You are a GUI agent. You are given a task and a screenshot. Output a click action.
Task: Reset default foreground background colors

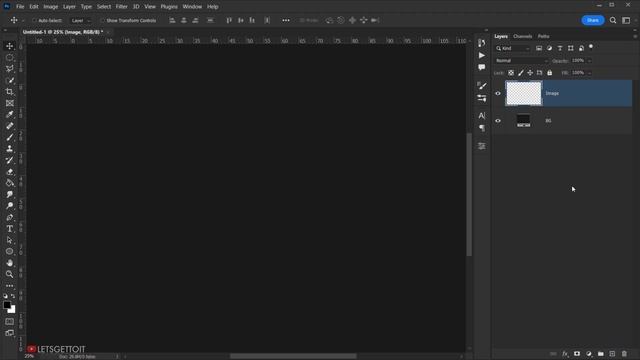coord(5,296)
